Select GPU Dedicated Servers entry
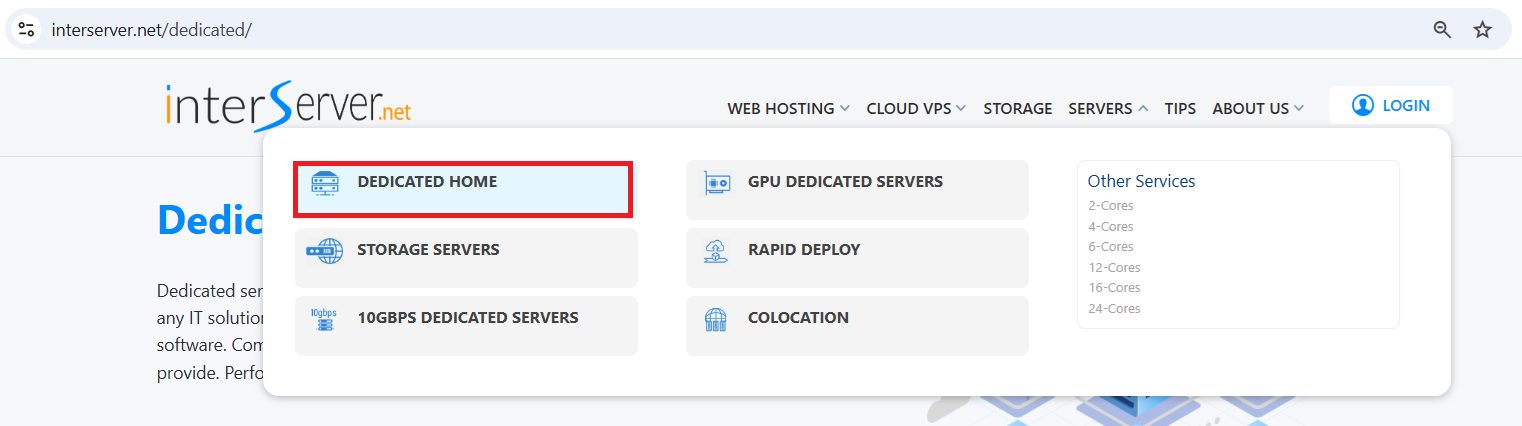Viewport: 1522px width, 426px height. point(857,190)
